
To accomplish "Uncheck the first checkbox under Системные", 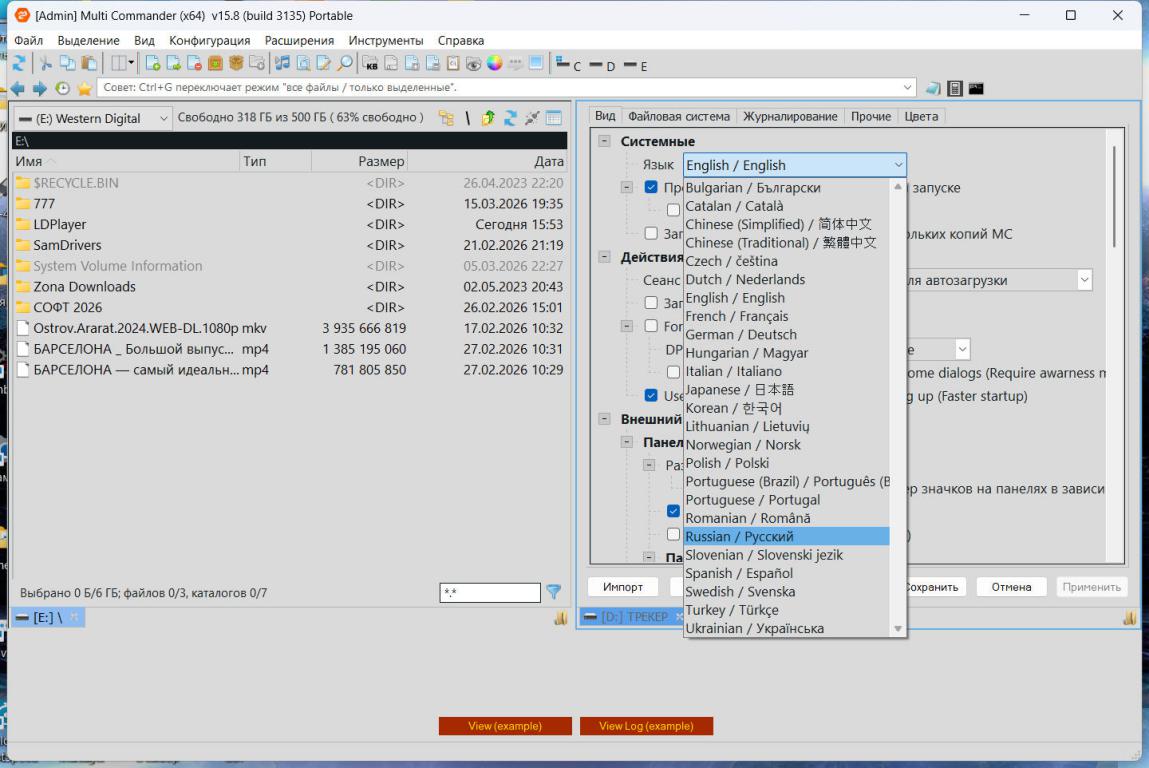I will (x=652, y=187).
